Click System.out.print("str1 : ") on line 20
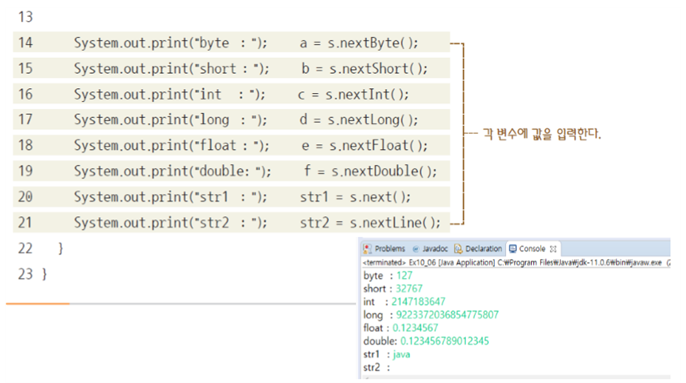This screenshot has width=686, height=383. pyautogui.click(x=170, y=197)
